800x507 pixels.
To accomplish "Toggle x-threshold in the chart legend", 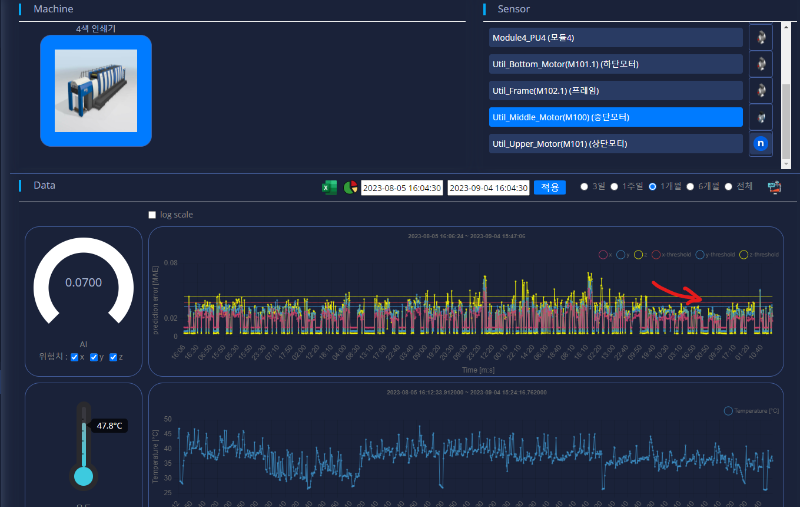I will click(671, 255).
